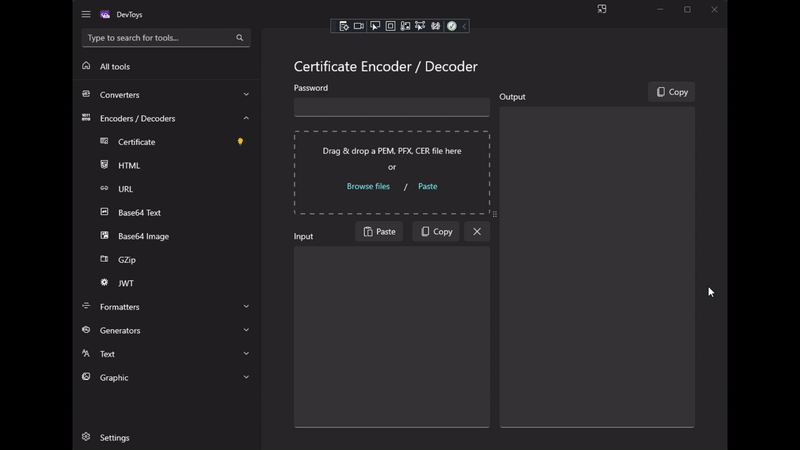Click the green checkmark status icon

[x=452, y=26]
